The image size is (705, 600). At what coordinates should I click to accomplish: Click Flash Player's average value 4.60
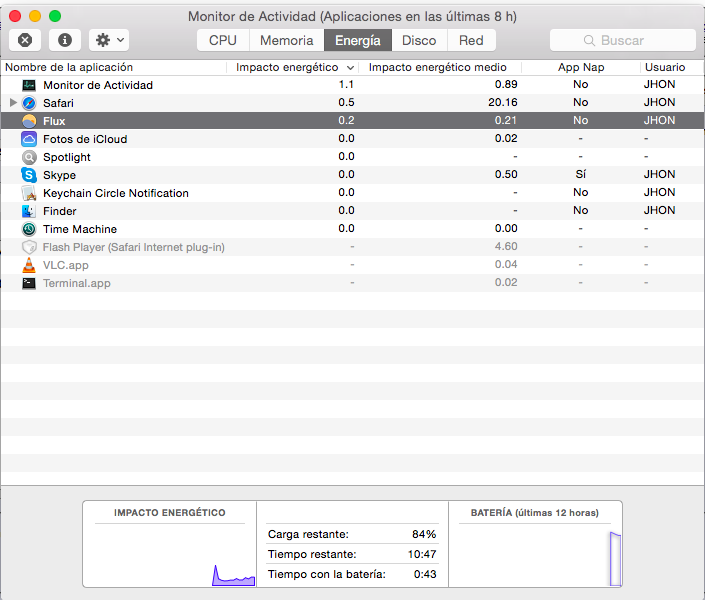coord(506,246)
